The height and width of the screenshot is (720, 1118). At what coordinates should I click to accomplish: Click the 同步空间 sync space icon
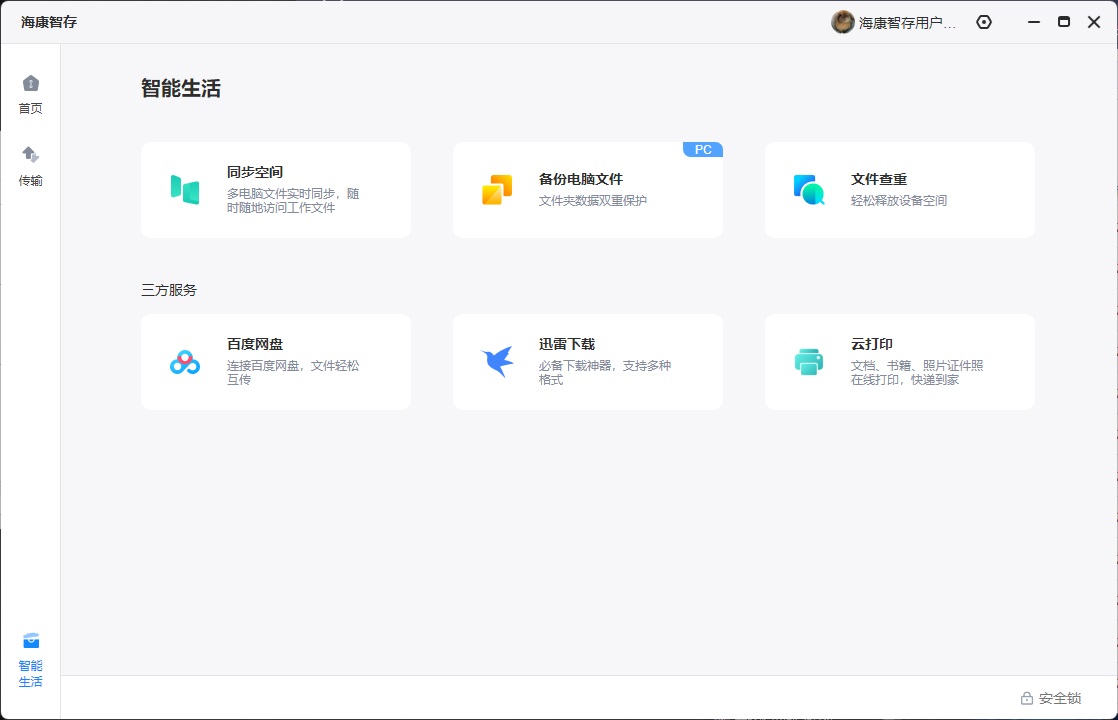click(186, 188)
